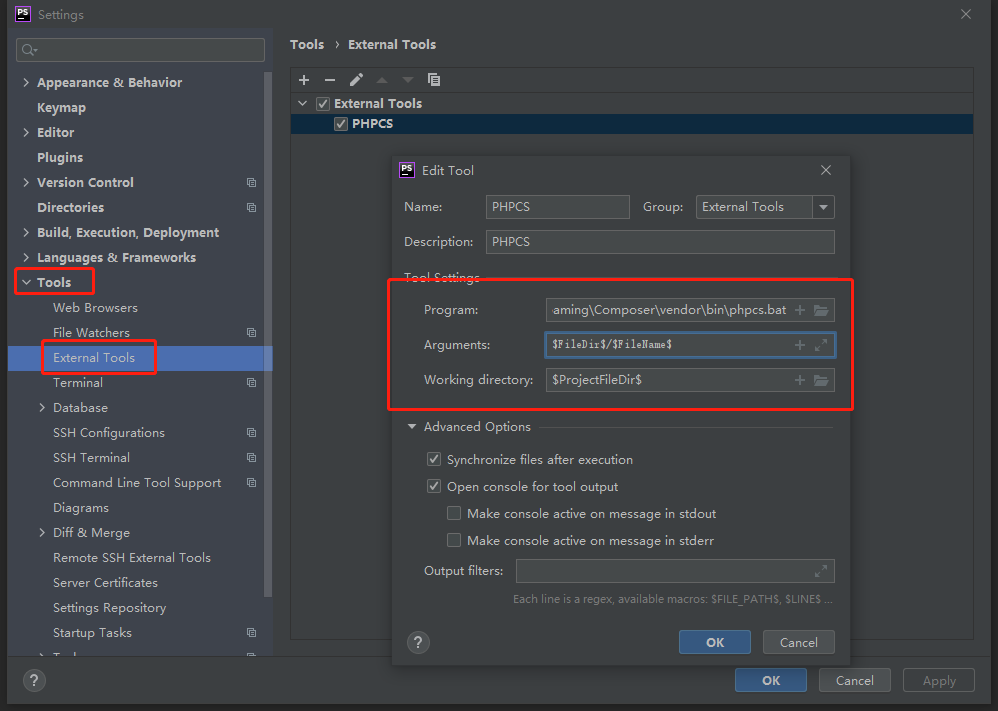Click settings tree vertical scrollbar
This screenshot has height=711, width=998.
pyautogui.click(x=268, y=334)
